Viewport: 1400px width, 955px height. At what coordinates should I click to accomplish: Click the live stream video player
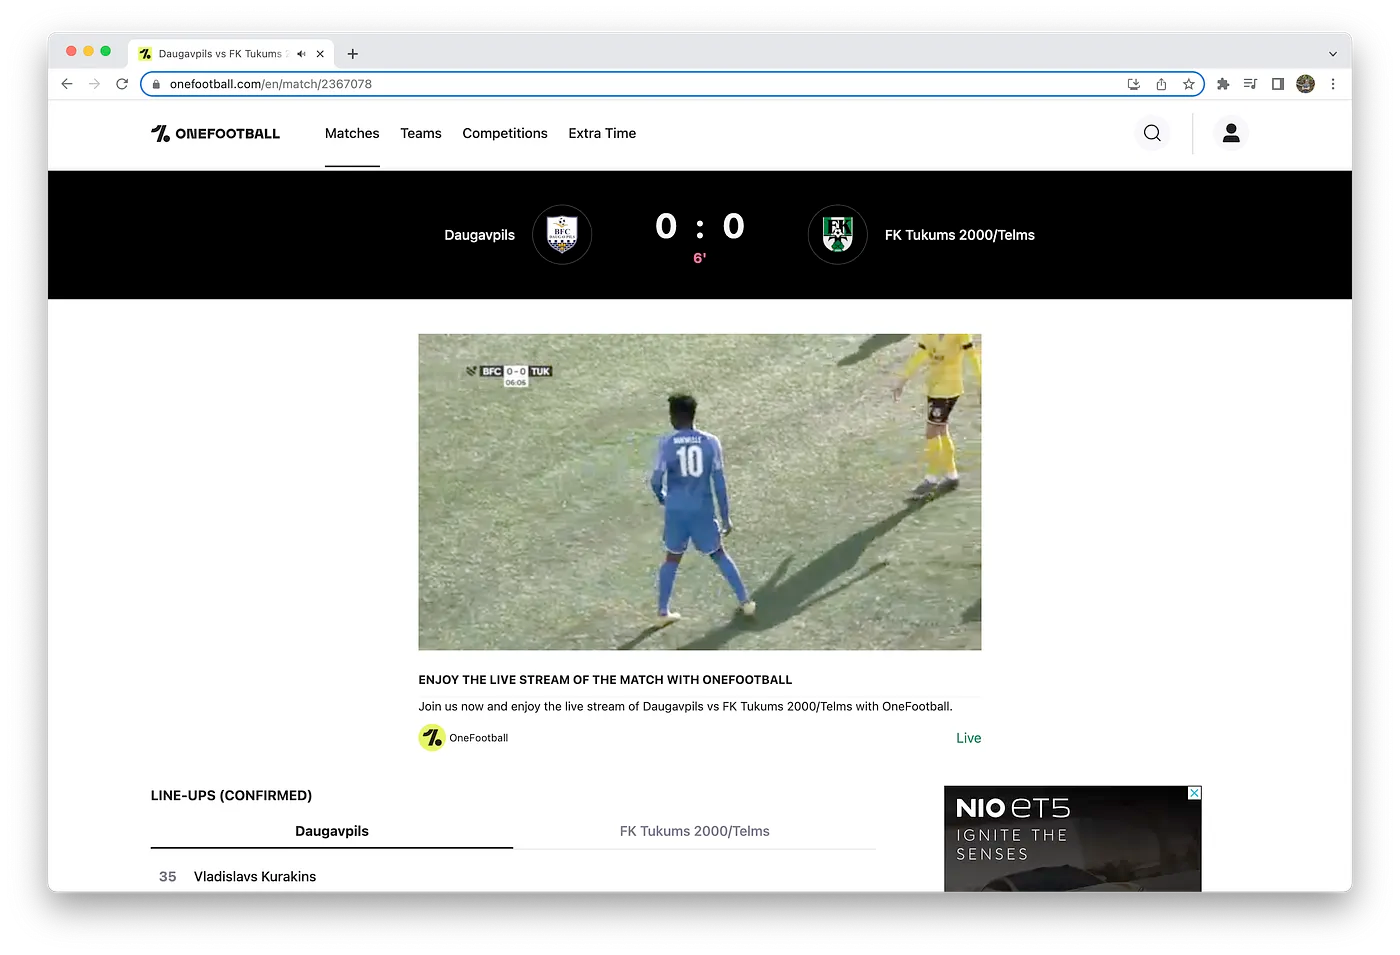tap(699, 492)
